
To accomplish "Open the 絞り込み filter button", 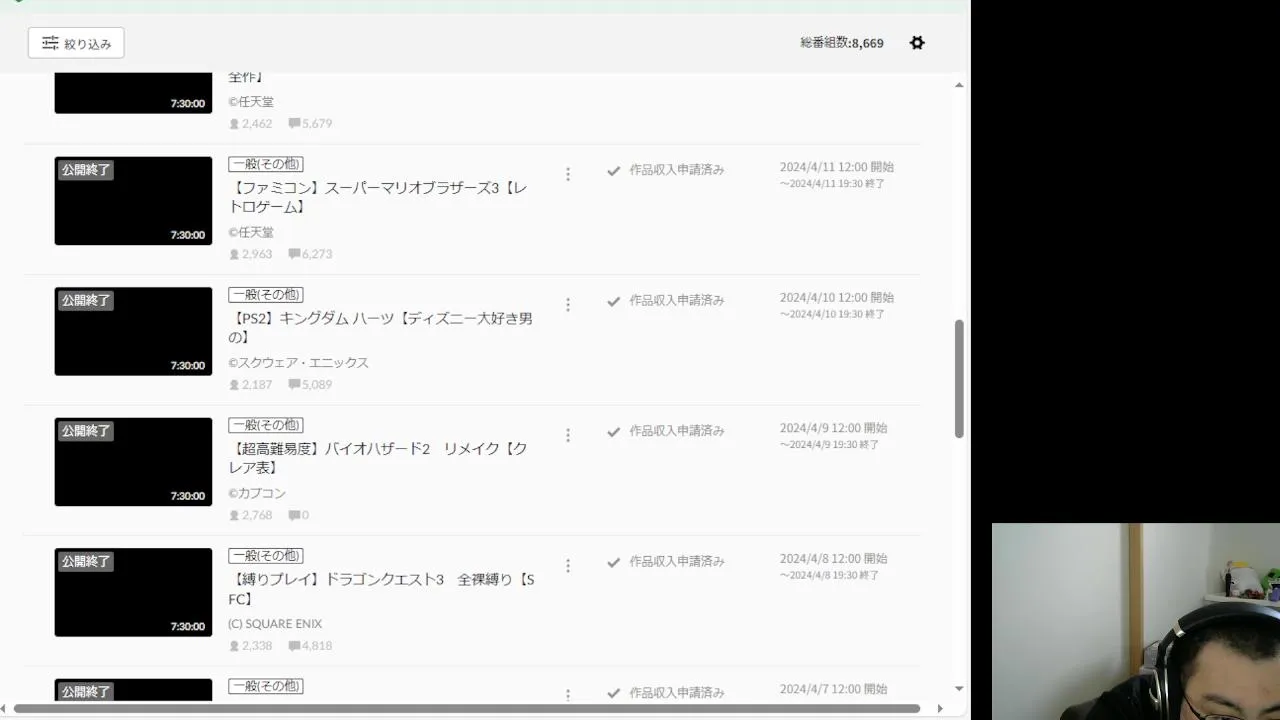I will [76, 43].
